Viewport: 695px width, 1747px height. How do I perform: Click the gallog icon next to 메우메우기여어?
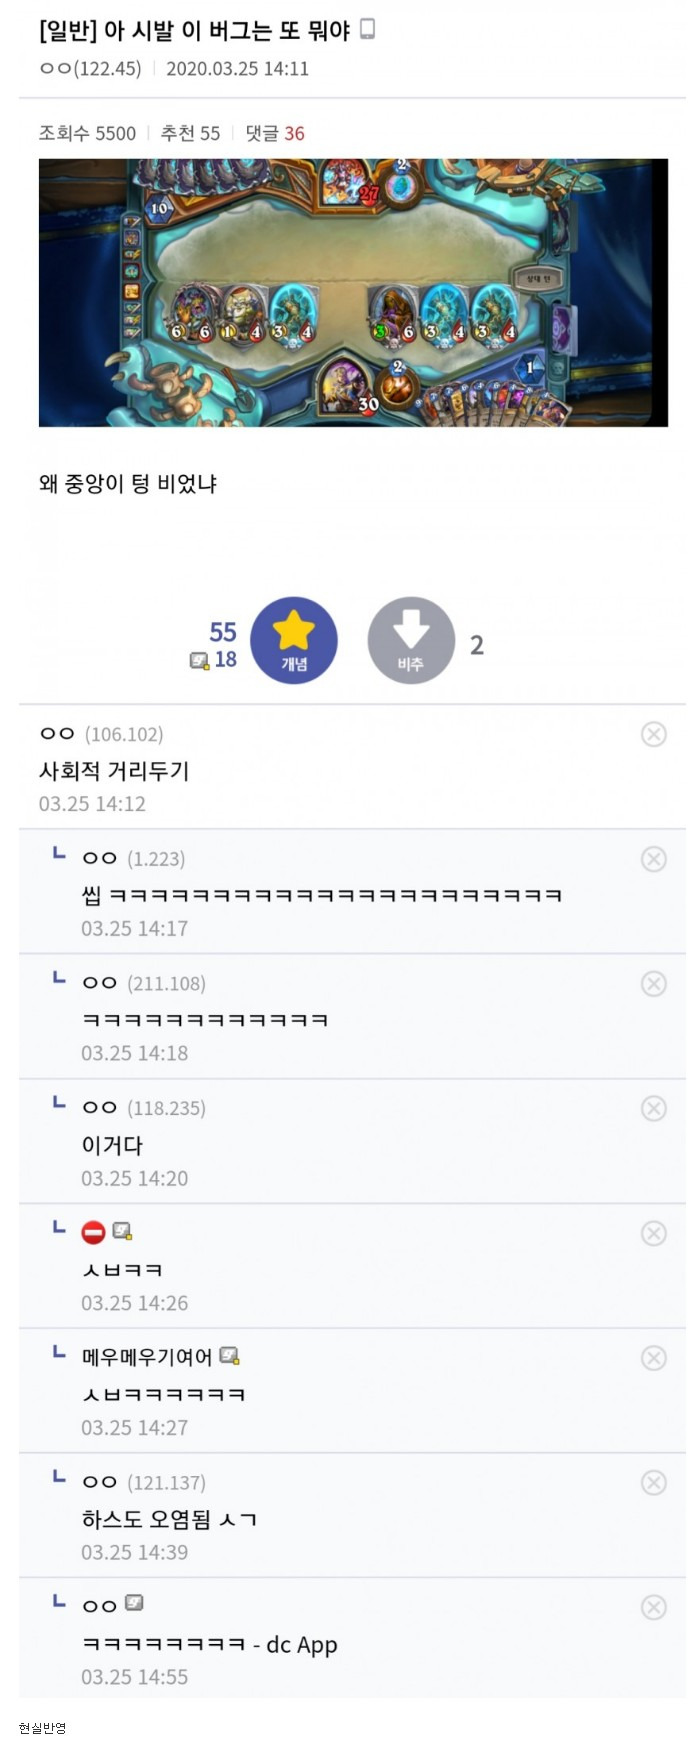click(229, 1356)
